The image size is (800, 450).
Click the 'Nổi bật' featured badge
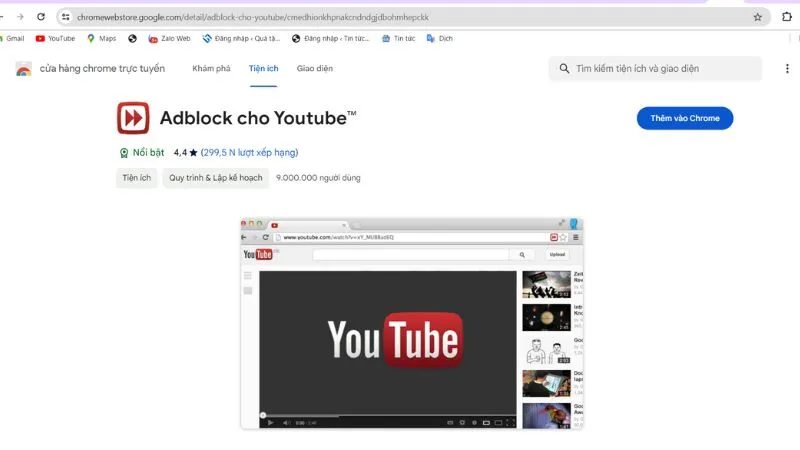click(142, 153)
